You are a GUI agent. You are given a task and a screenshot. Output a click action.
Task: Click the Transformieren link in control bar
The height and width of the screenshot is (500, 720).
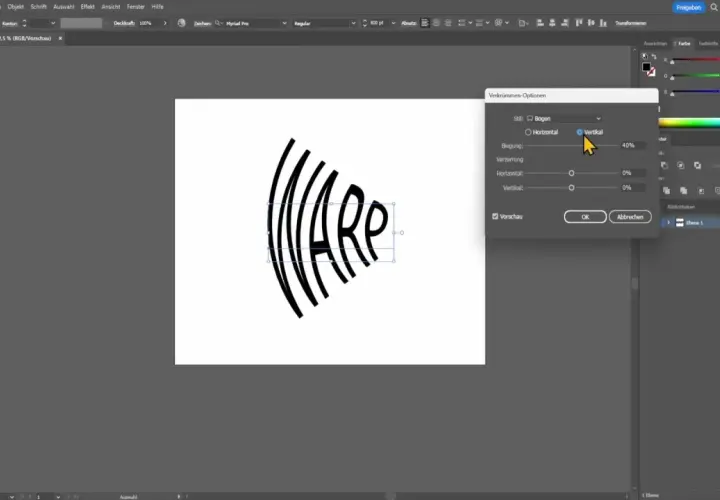[630, 23]
